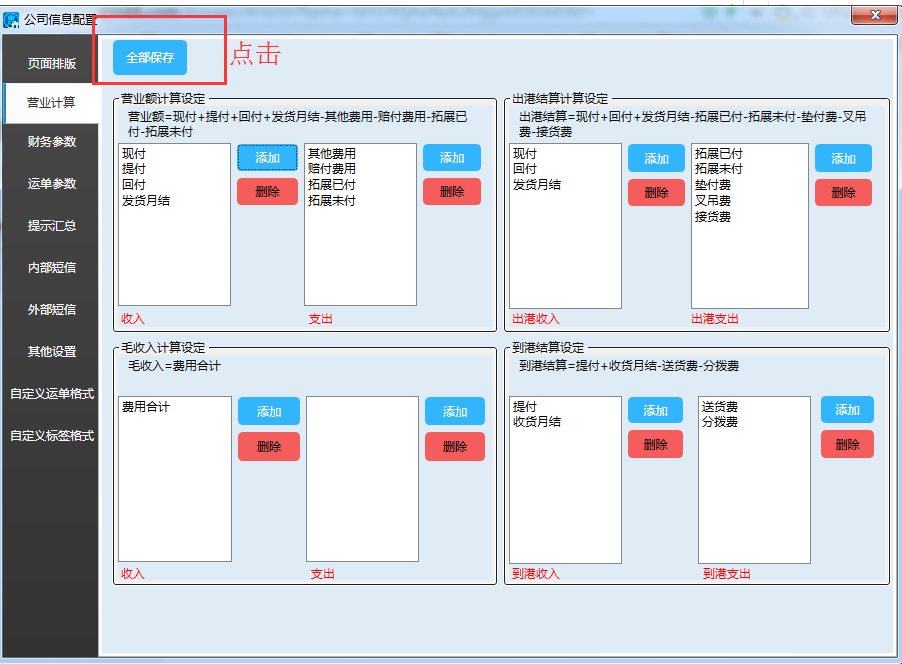Select 运单参数 in the sidebar
Screen dimensions: 902x664
point(51,184)
